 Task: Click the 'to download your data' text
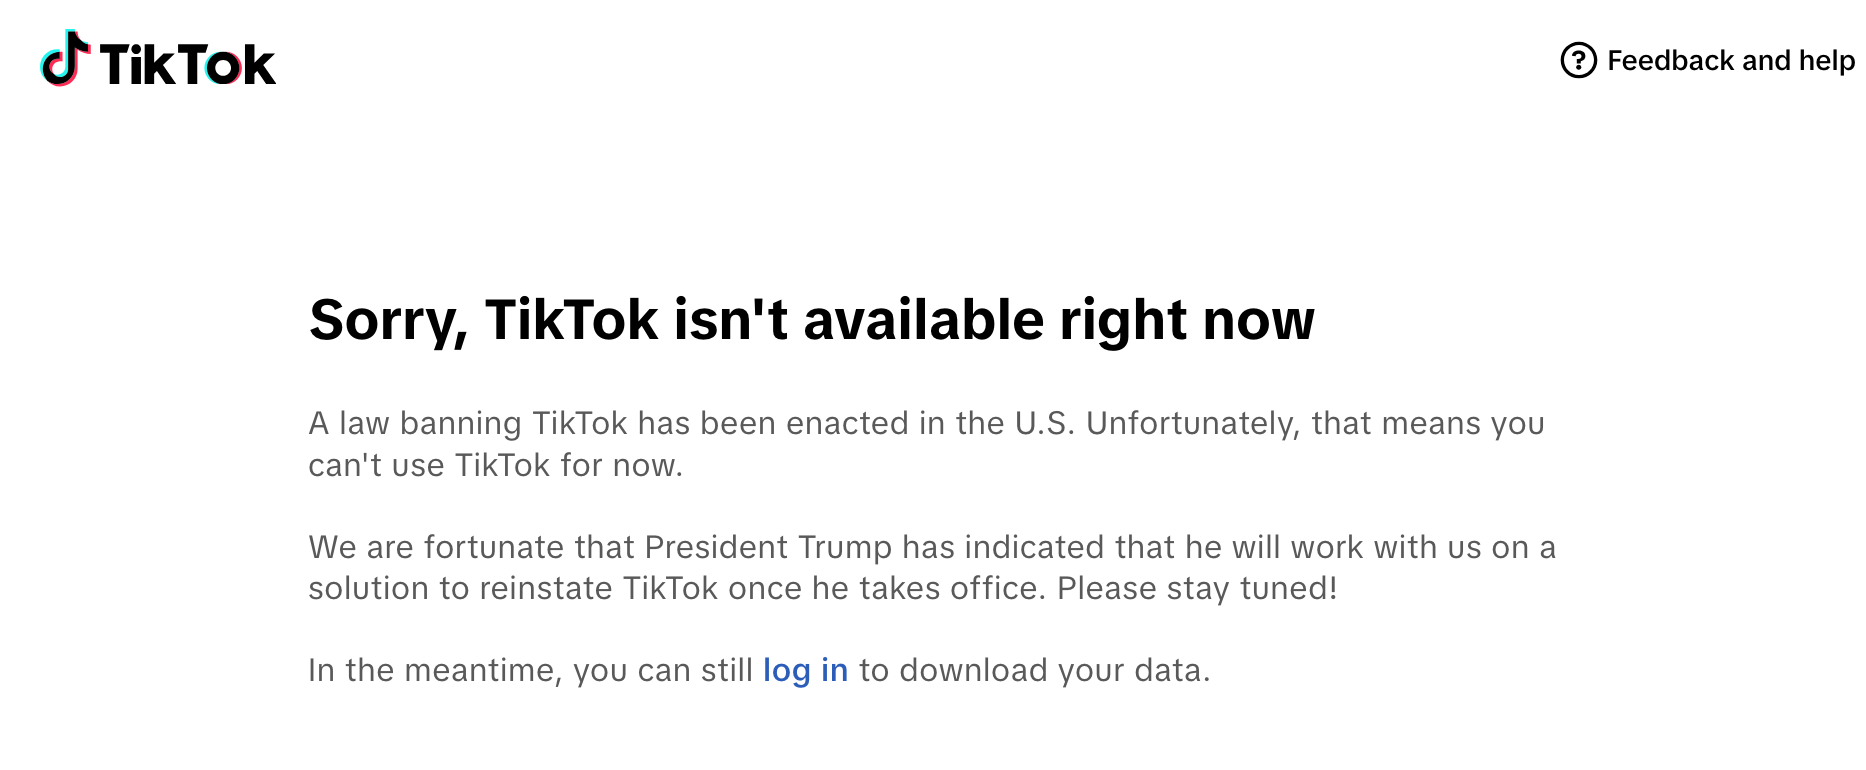pyautogui.click(x=1035, y=670)
